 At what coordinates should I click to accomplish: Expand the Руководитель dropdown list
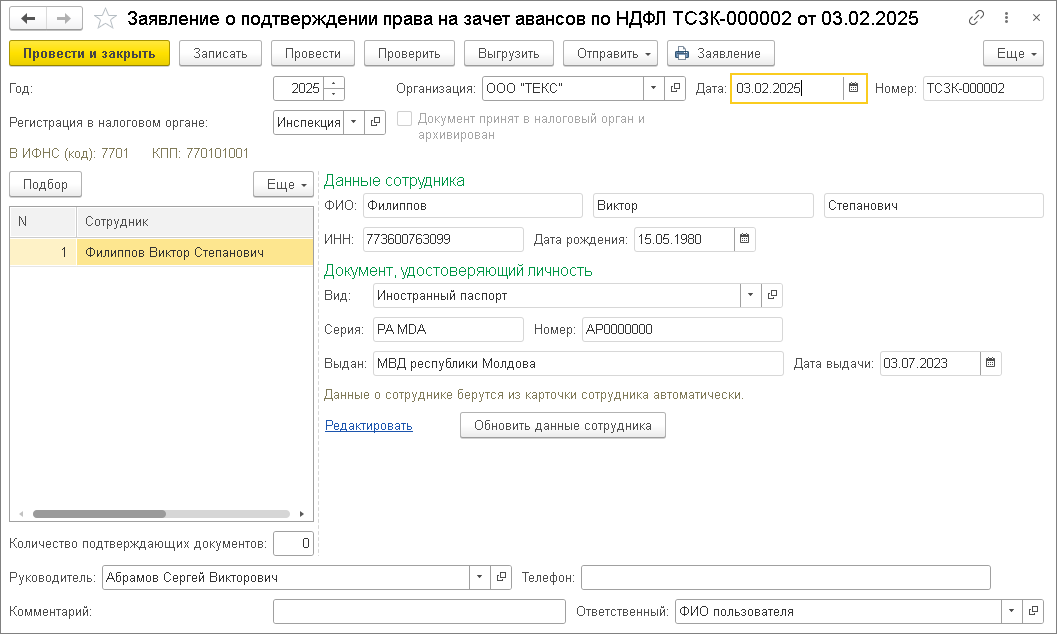point(479,577)
